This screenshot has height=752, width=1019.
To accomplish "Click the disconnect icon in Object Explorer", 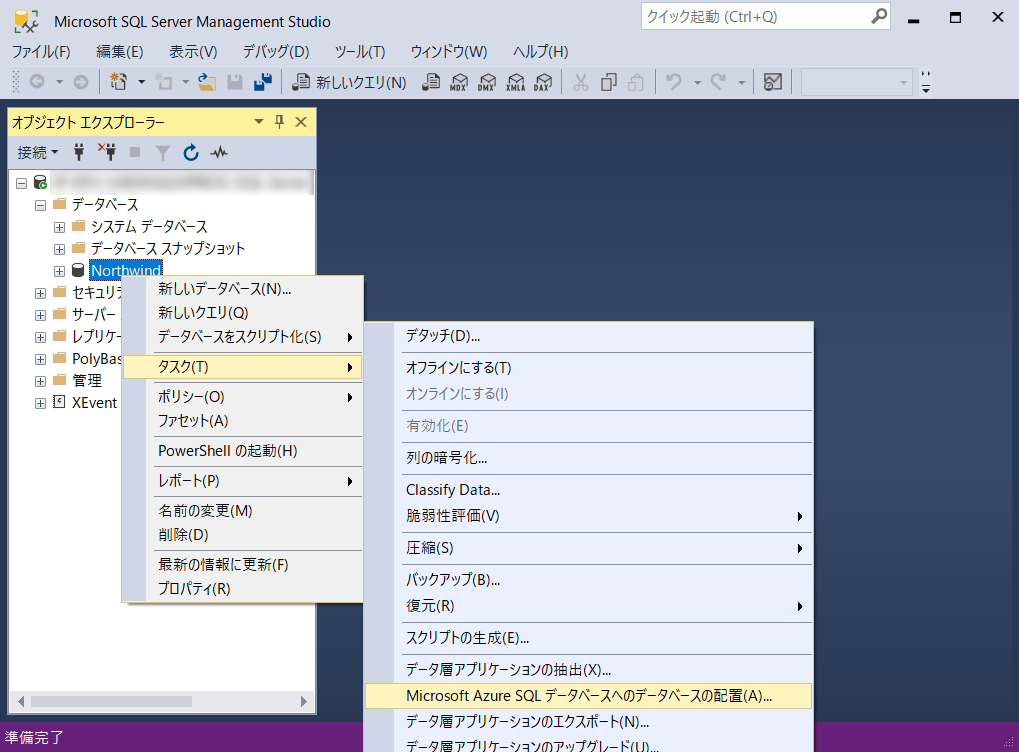I will [x=107, y=152].
